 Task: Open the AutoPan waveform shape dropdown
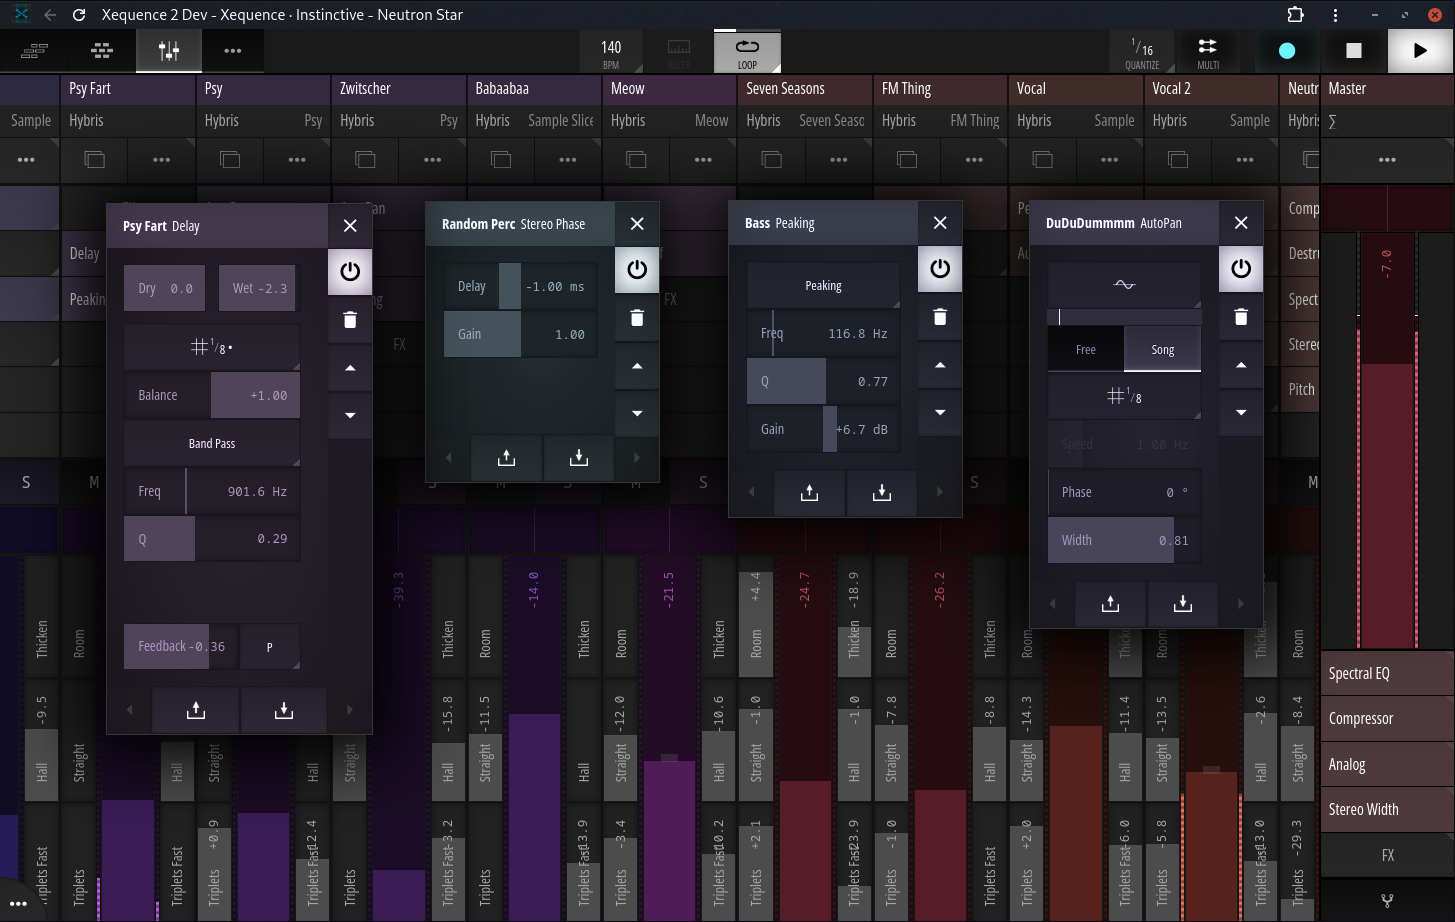(1124, 285)
